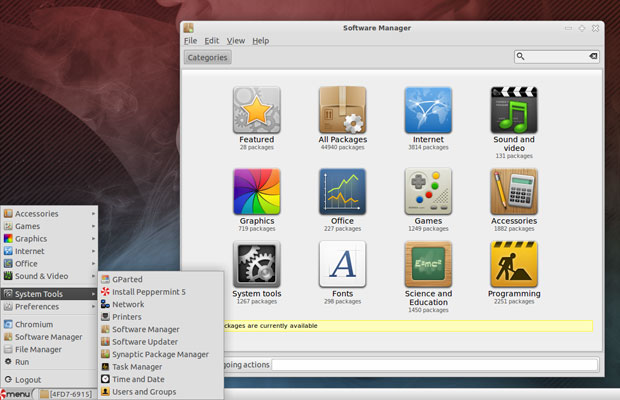Viewport: 620px width, 400px height.
Task: Open the Sound and video category icon
Action: pos(514,110)
